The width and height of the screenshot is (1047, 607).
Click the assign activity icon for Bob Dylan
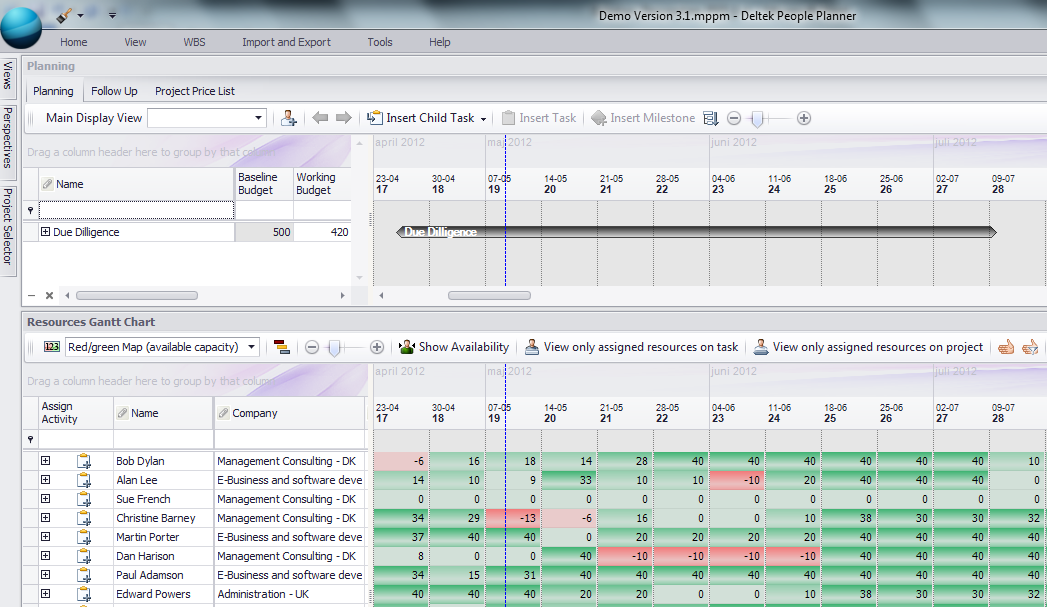click(84, 461)
